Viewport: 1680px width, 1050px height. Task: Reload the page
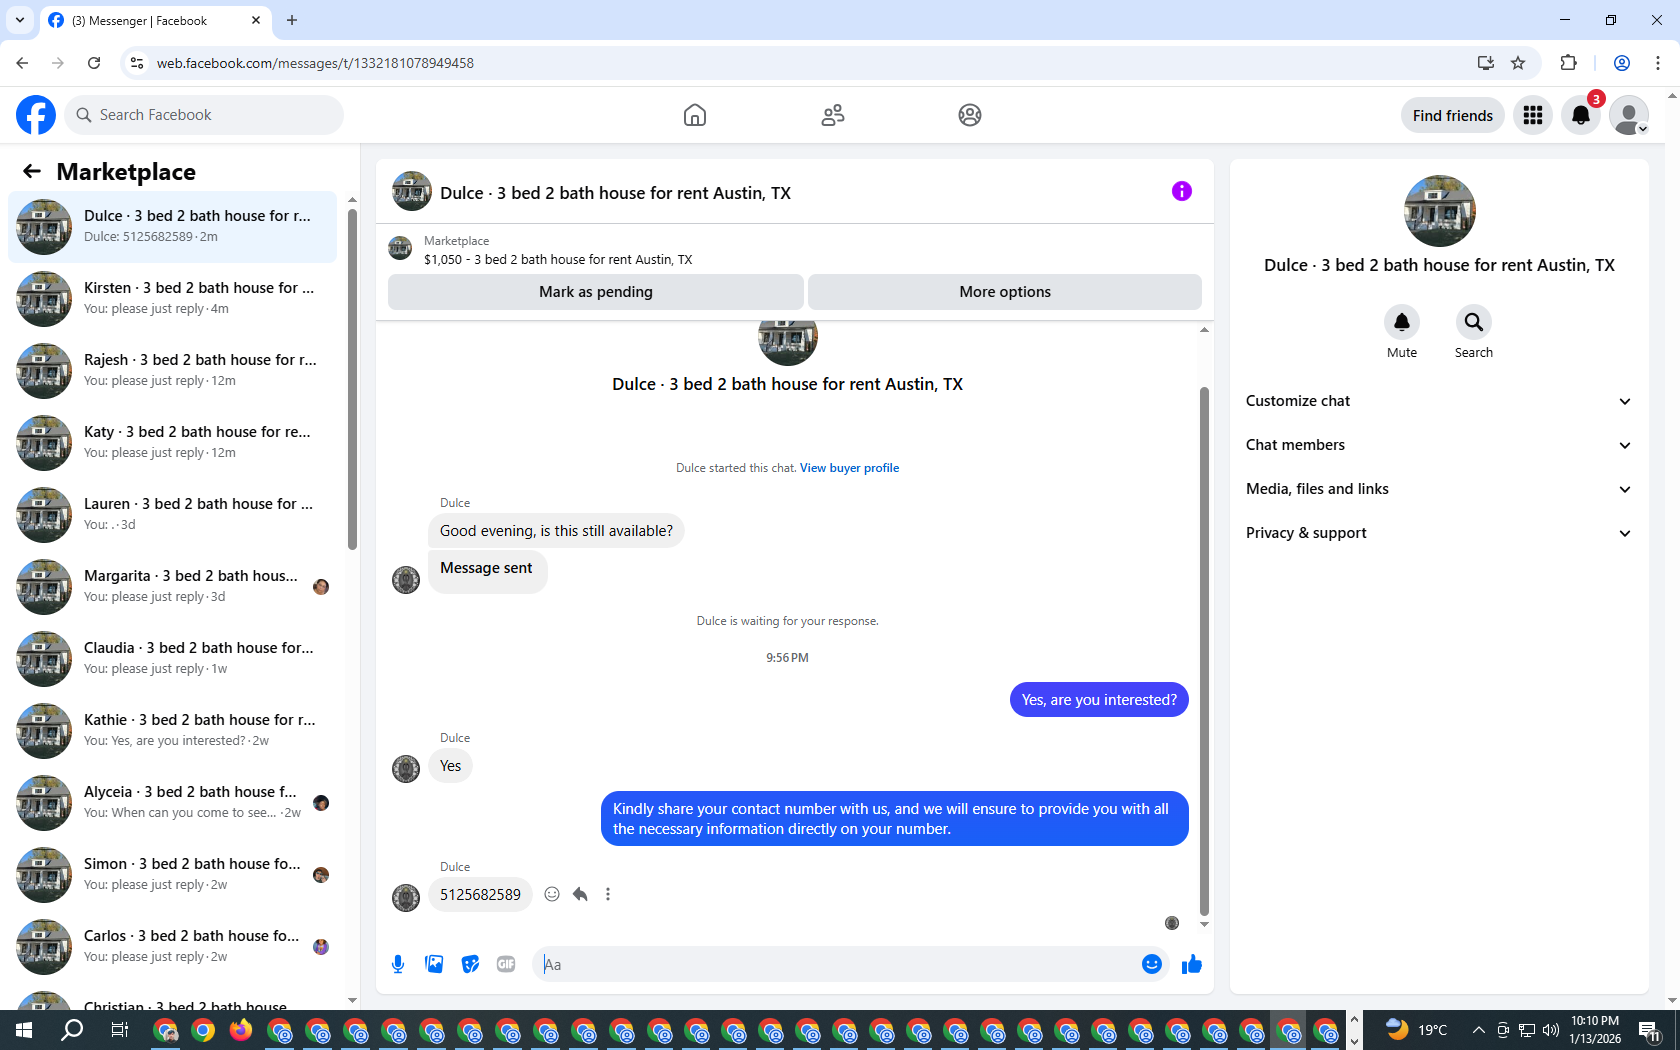(x=94, y=63)
